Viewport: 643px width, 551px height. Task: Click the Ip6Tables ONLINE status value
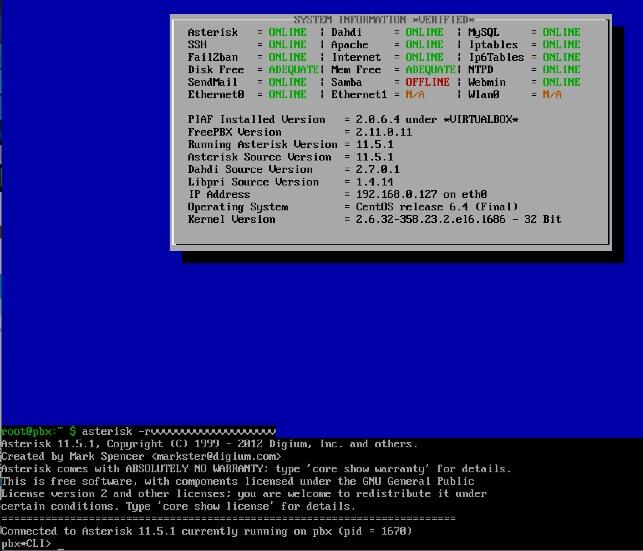(561, 57)
